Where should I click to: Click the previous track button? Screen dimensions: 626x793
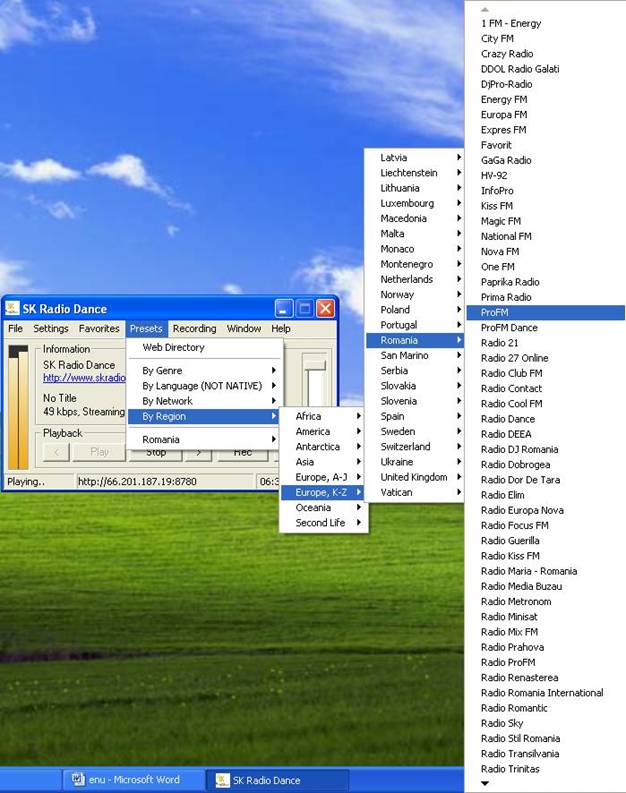(x=56, y=452)
